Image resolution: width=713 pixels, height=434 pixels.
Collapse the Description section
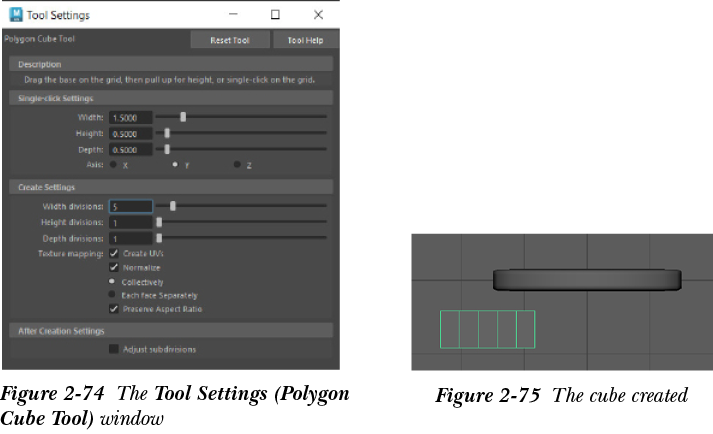(40, 64)
